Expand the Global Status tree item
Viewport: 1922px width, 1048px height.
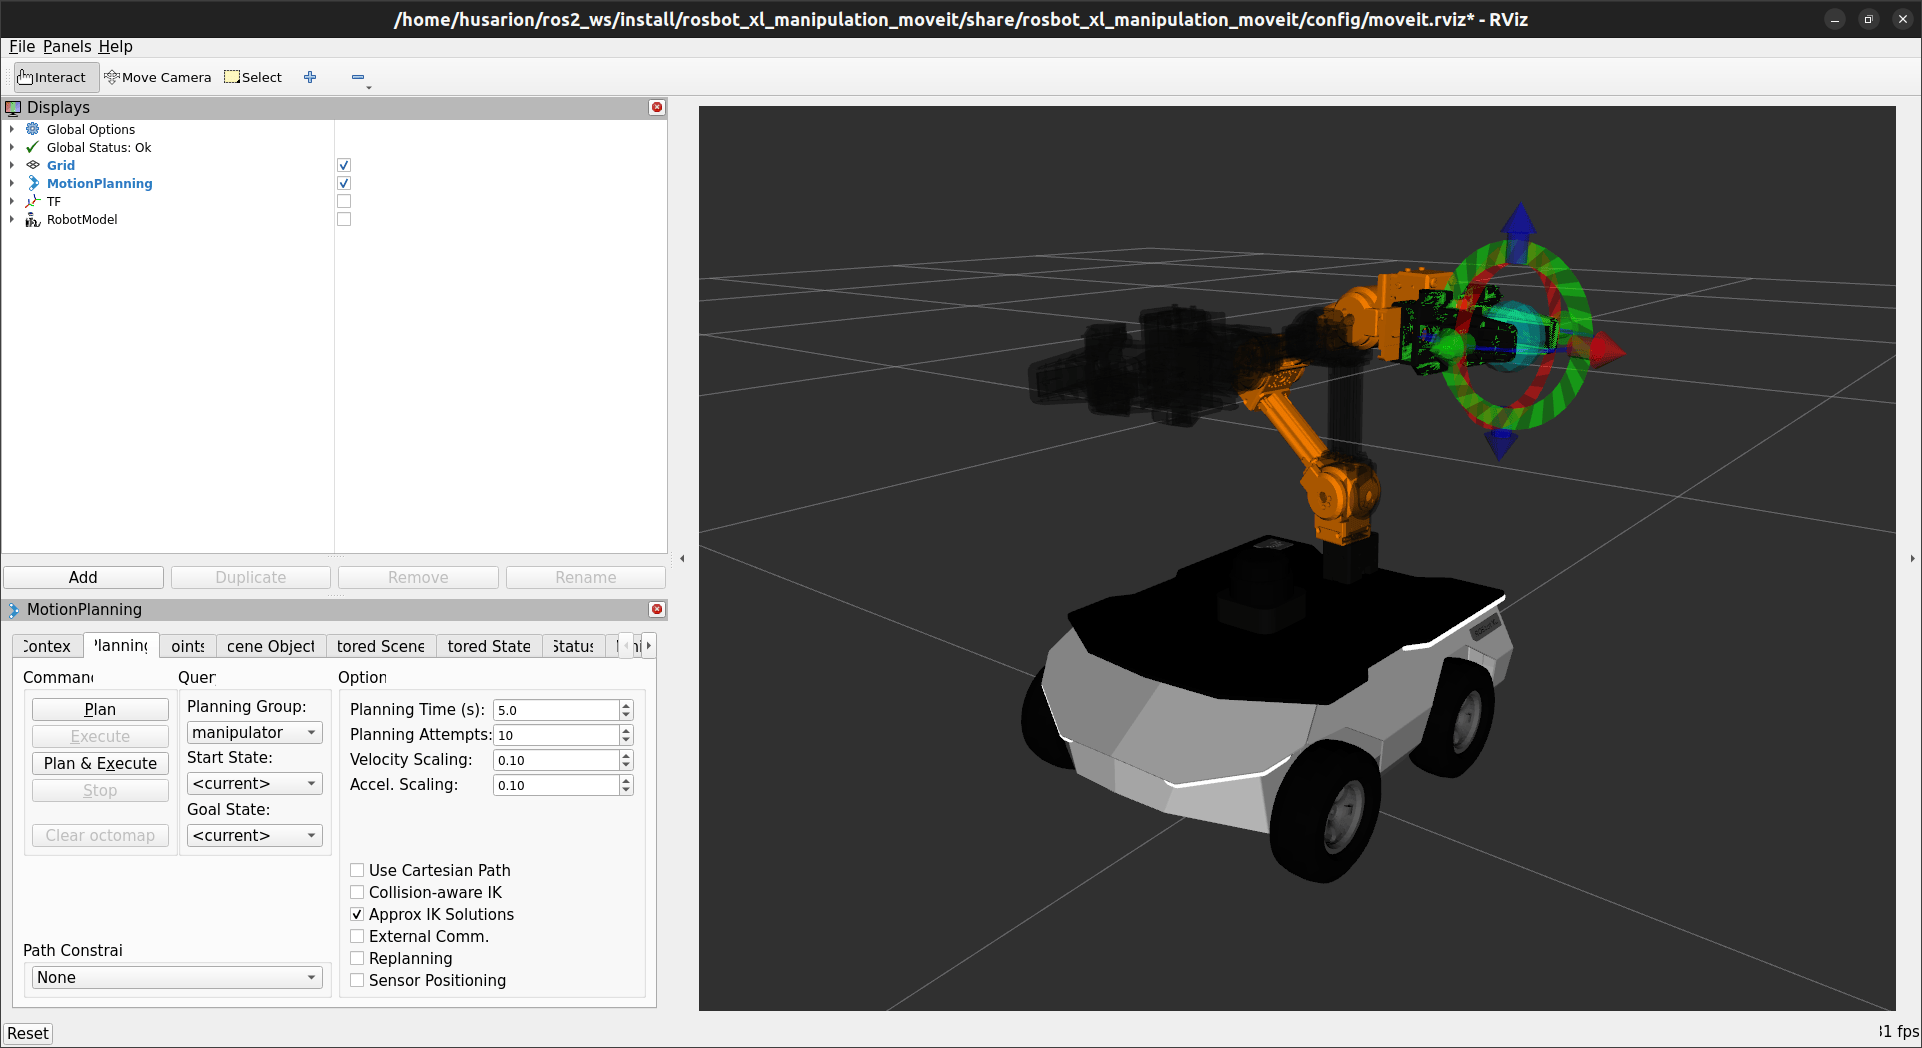pyautogui.click(x=12, y=147)
